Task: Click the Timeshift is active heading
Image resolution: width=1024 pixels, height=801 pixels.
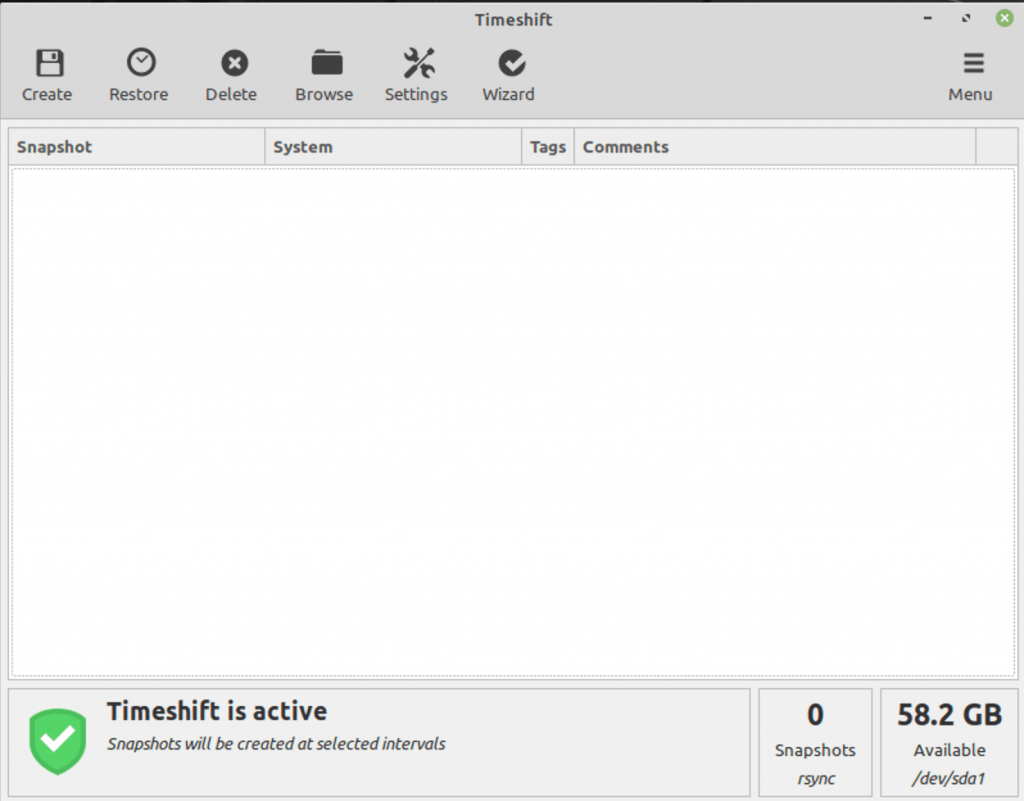Action: click(216, 711)
